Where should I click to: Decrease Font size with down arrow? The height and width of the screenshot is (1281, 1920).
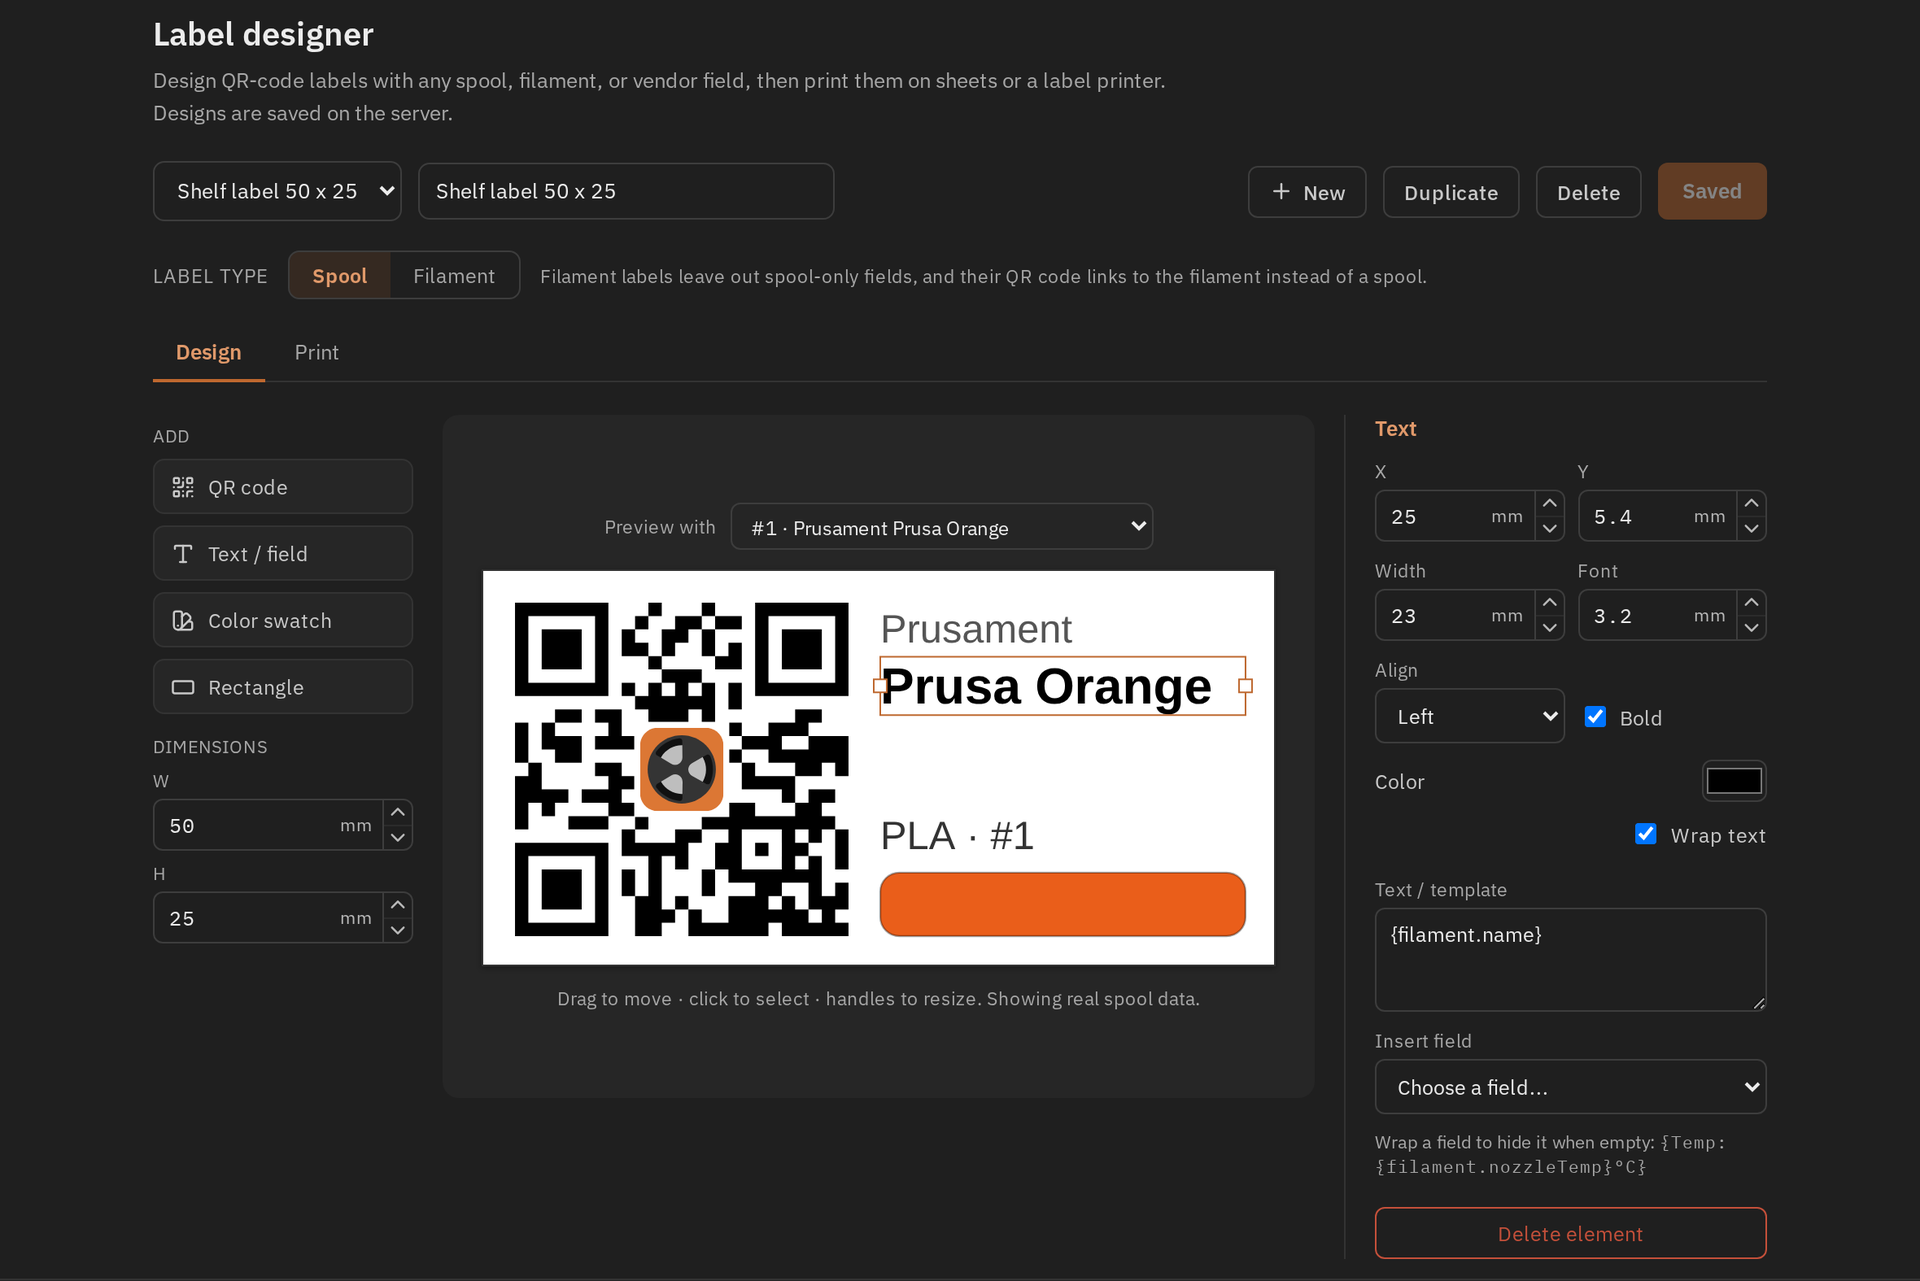(1752, 627)
